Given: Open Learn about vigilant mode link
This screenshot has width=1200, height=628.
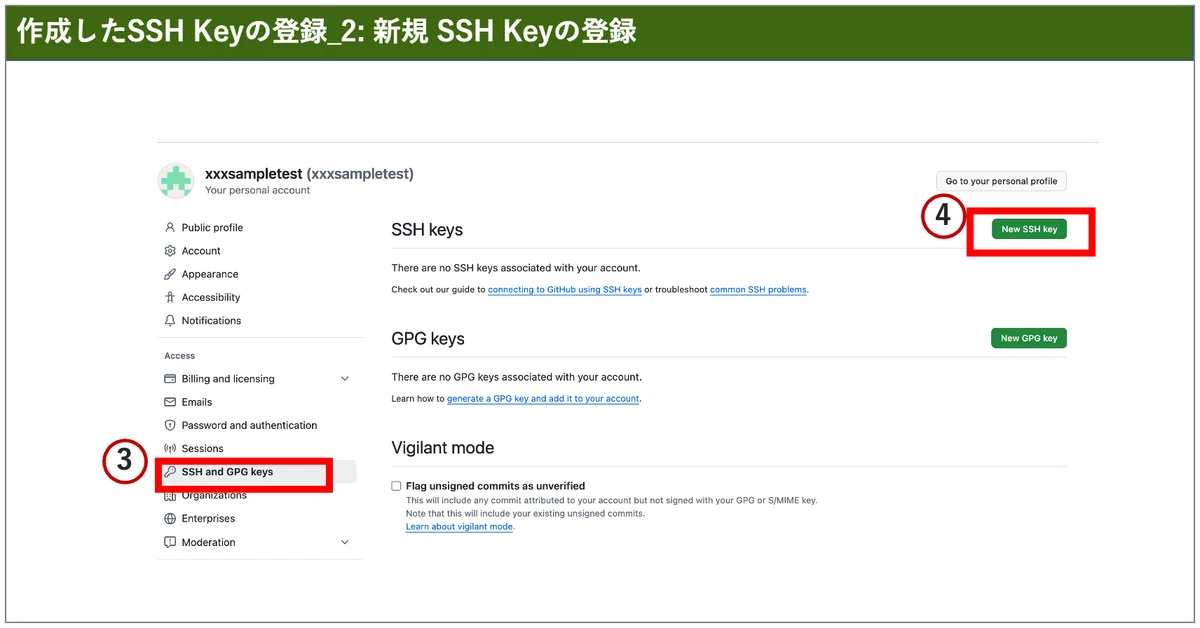Looking at the screenshot, I should [460, 527].
